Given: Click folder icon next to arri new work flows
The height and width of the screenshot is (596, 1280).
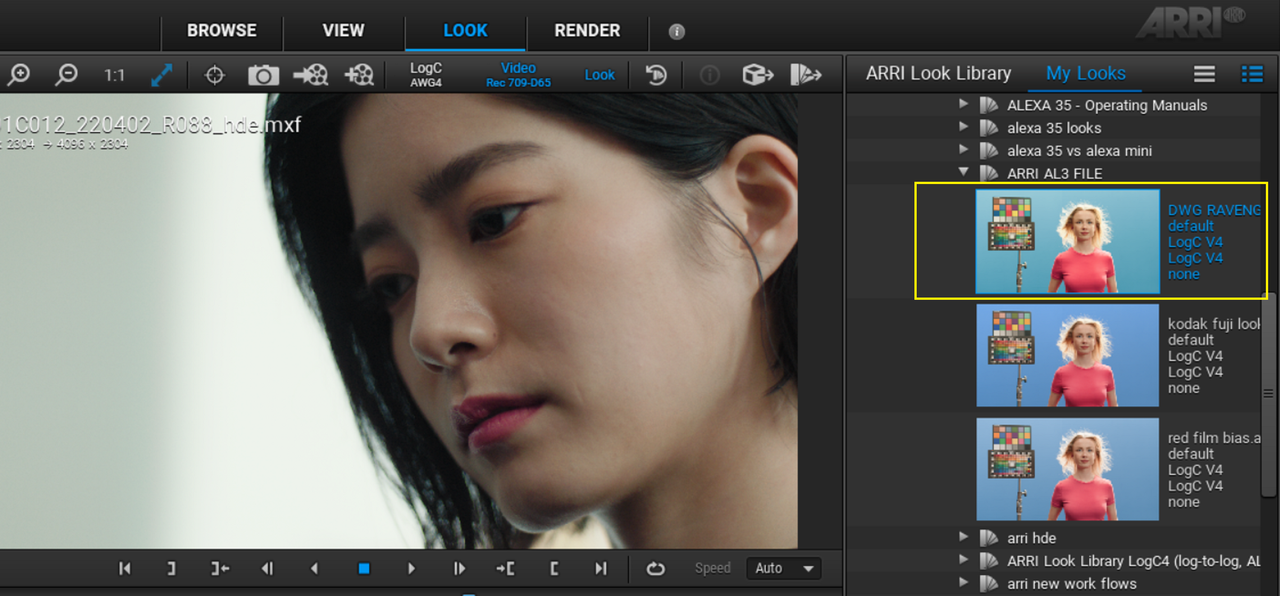Looking at the screenshot, I should (x=989, y=583).
